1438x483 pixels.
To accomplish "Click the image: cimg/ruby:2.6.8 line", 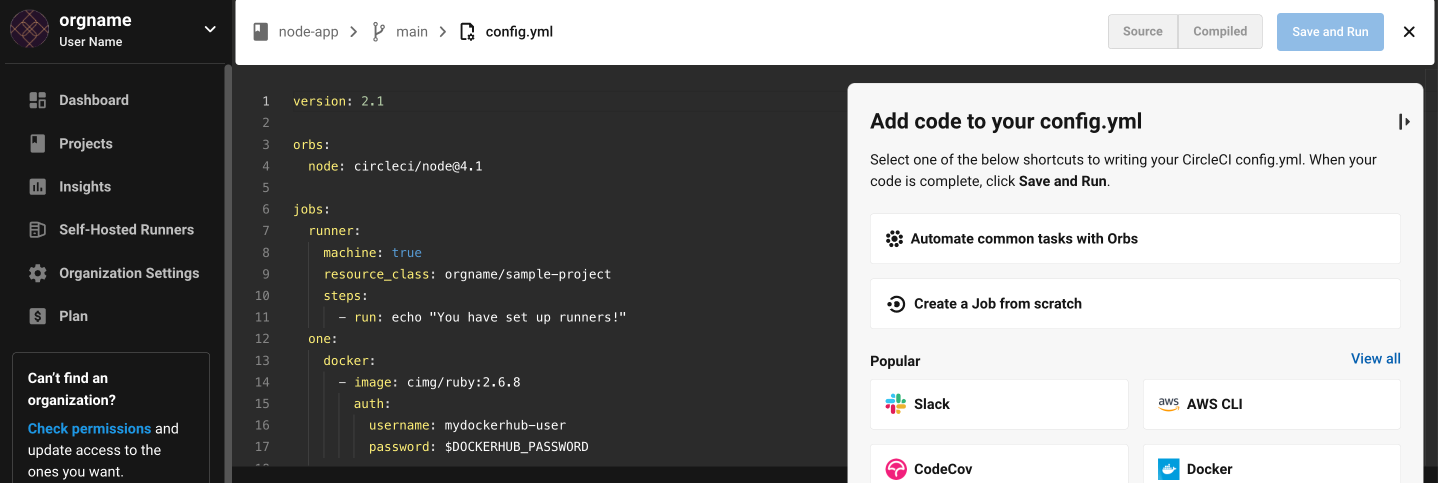I will (437, 382).
